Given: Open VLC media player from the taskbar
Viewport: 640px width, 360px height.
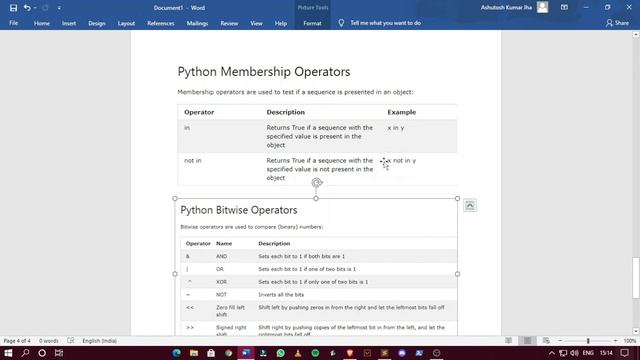Looking at the screenshot, I should (298, 353).
